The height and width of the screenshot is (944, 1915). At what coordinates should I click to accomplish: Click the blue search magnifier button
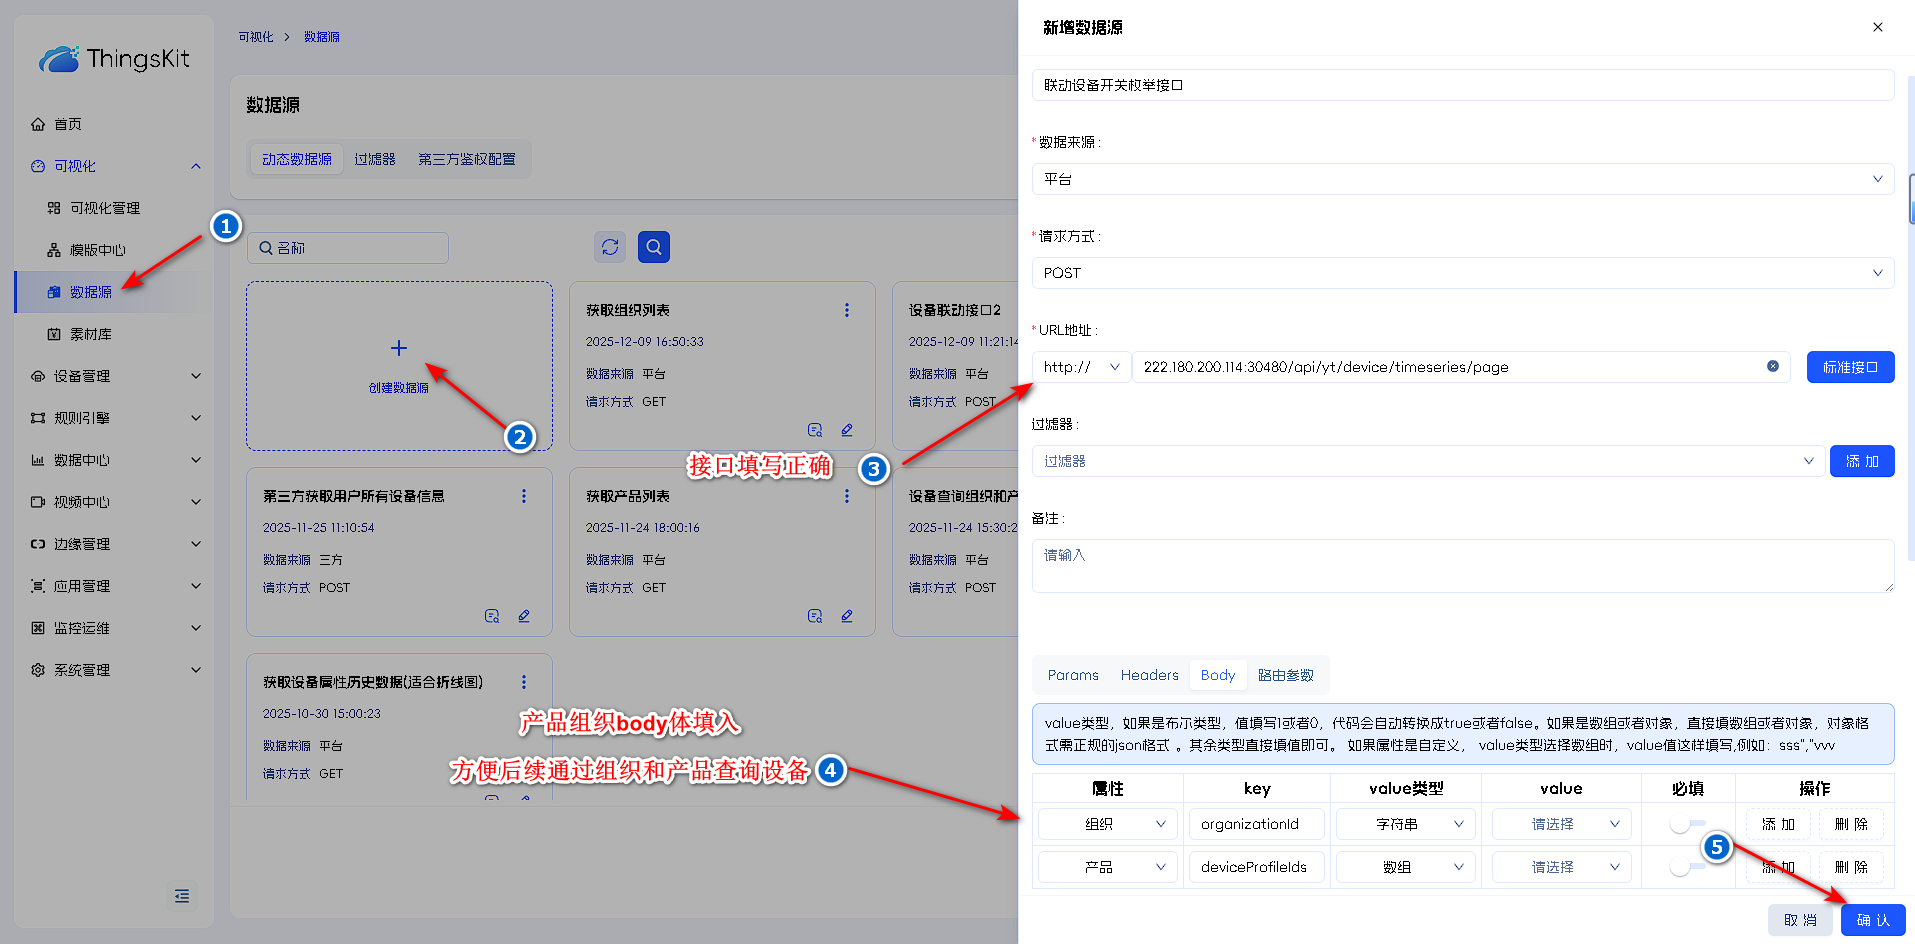(x=653, y=247)
